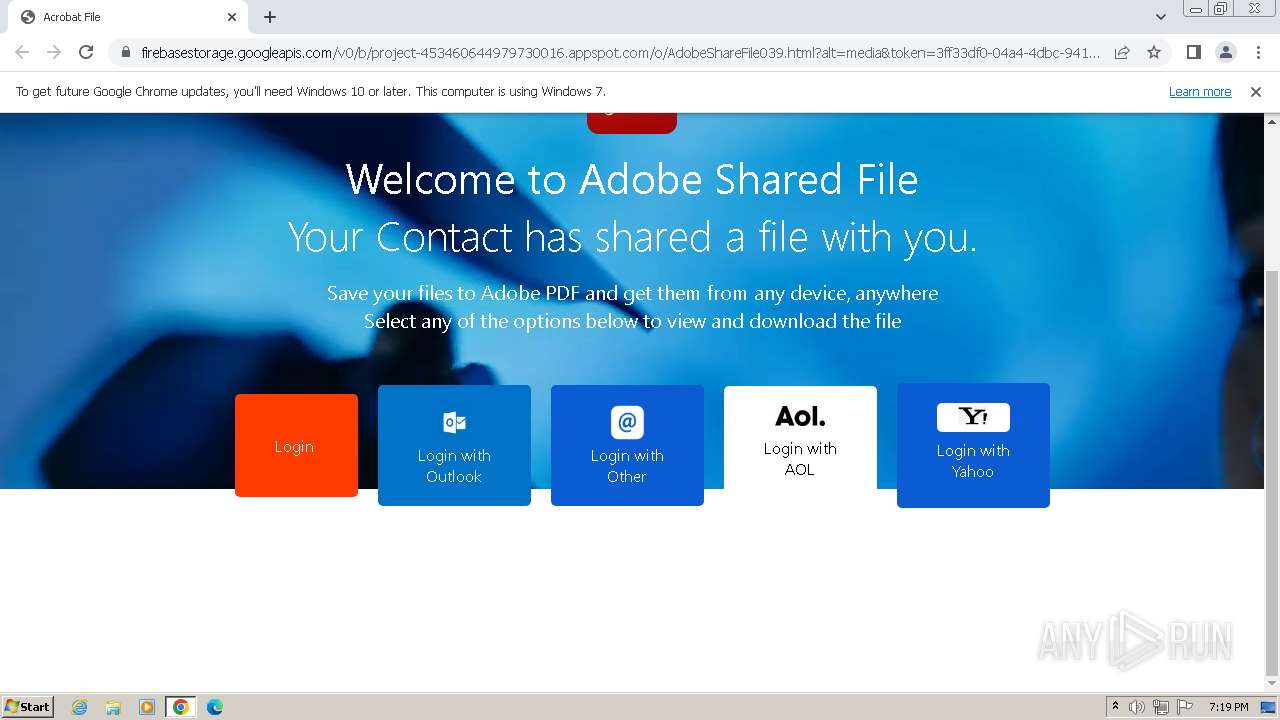This screenshot has height=720, width=1280.
Task: Open File Explorer from taskbar
Action: [113, 707]
